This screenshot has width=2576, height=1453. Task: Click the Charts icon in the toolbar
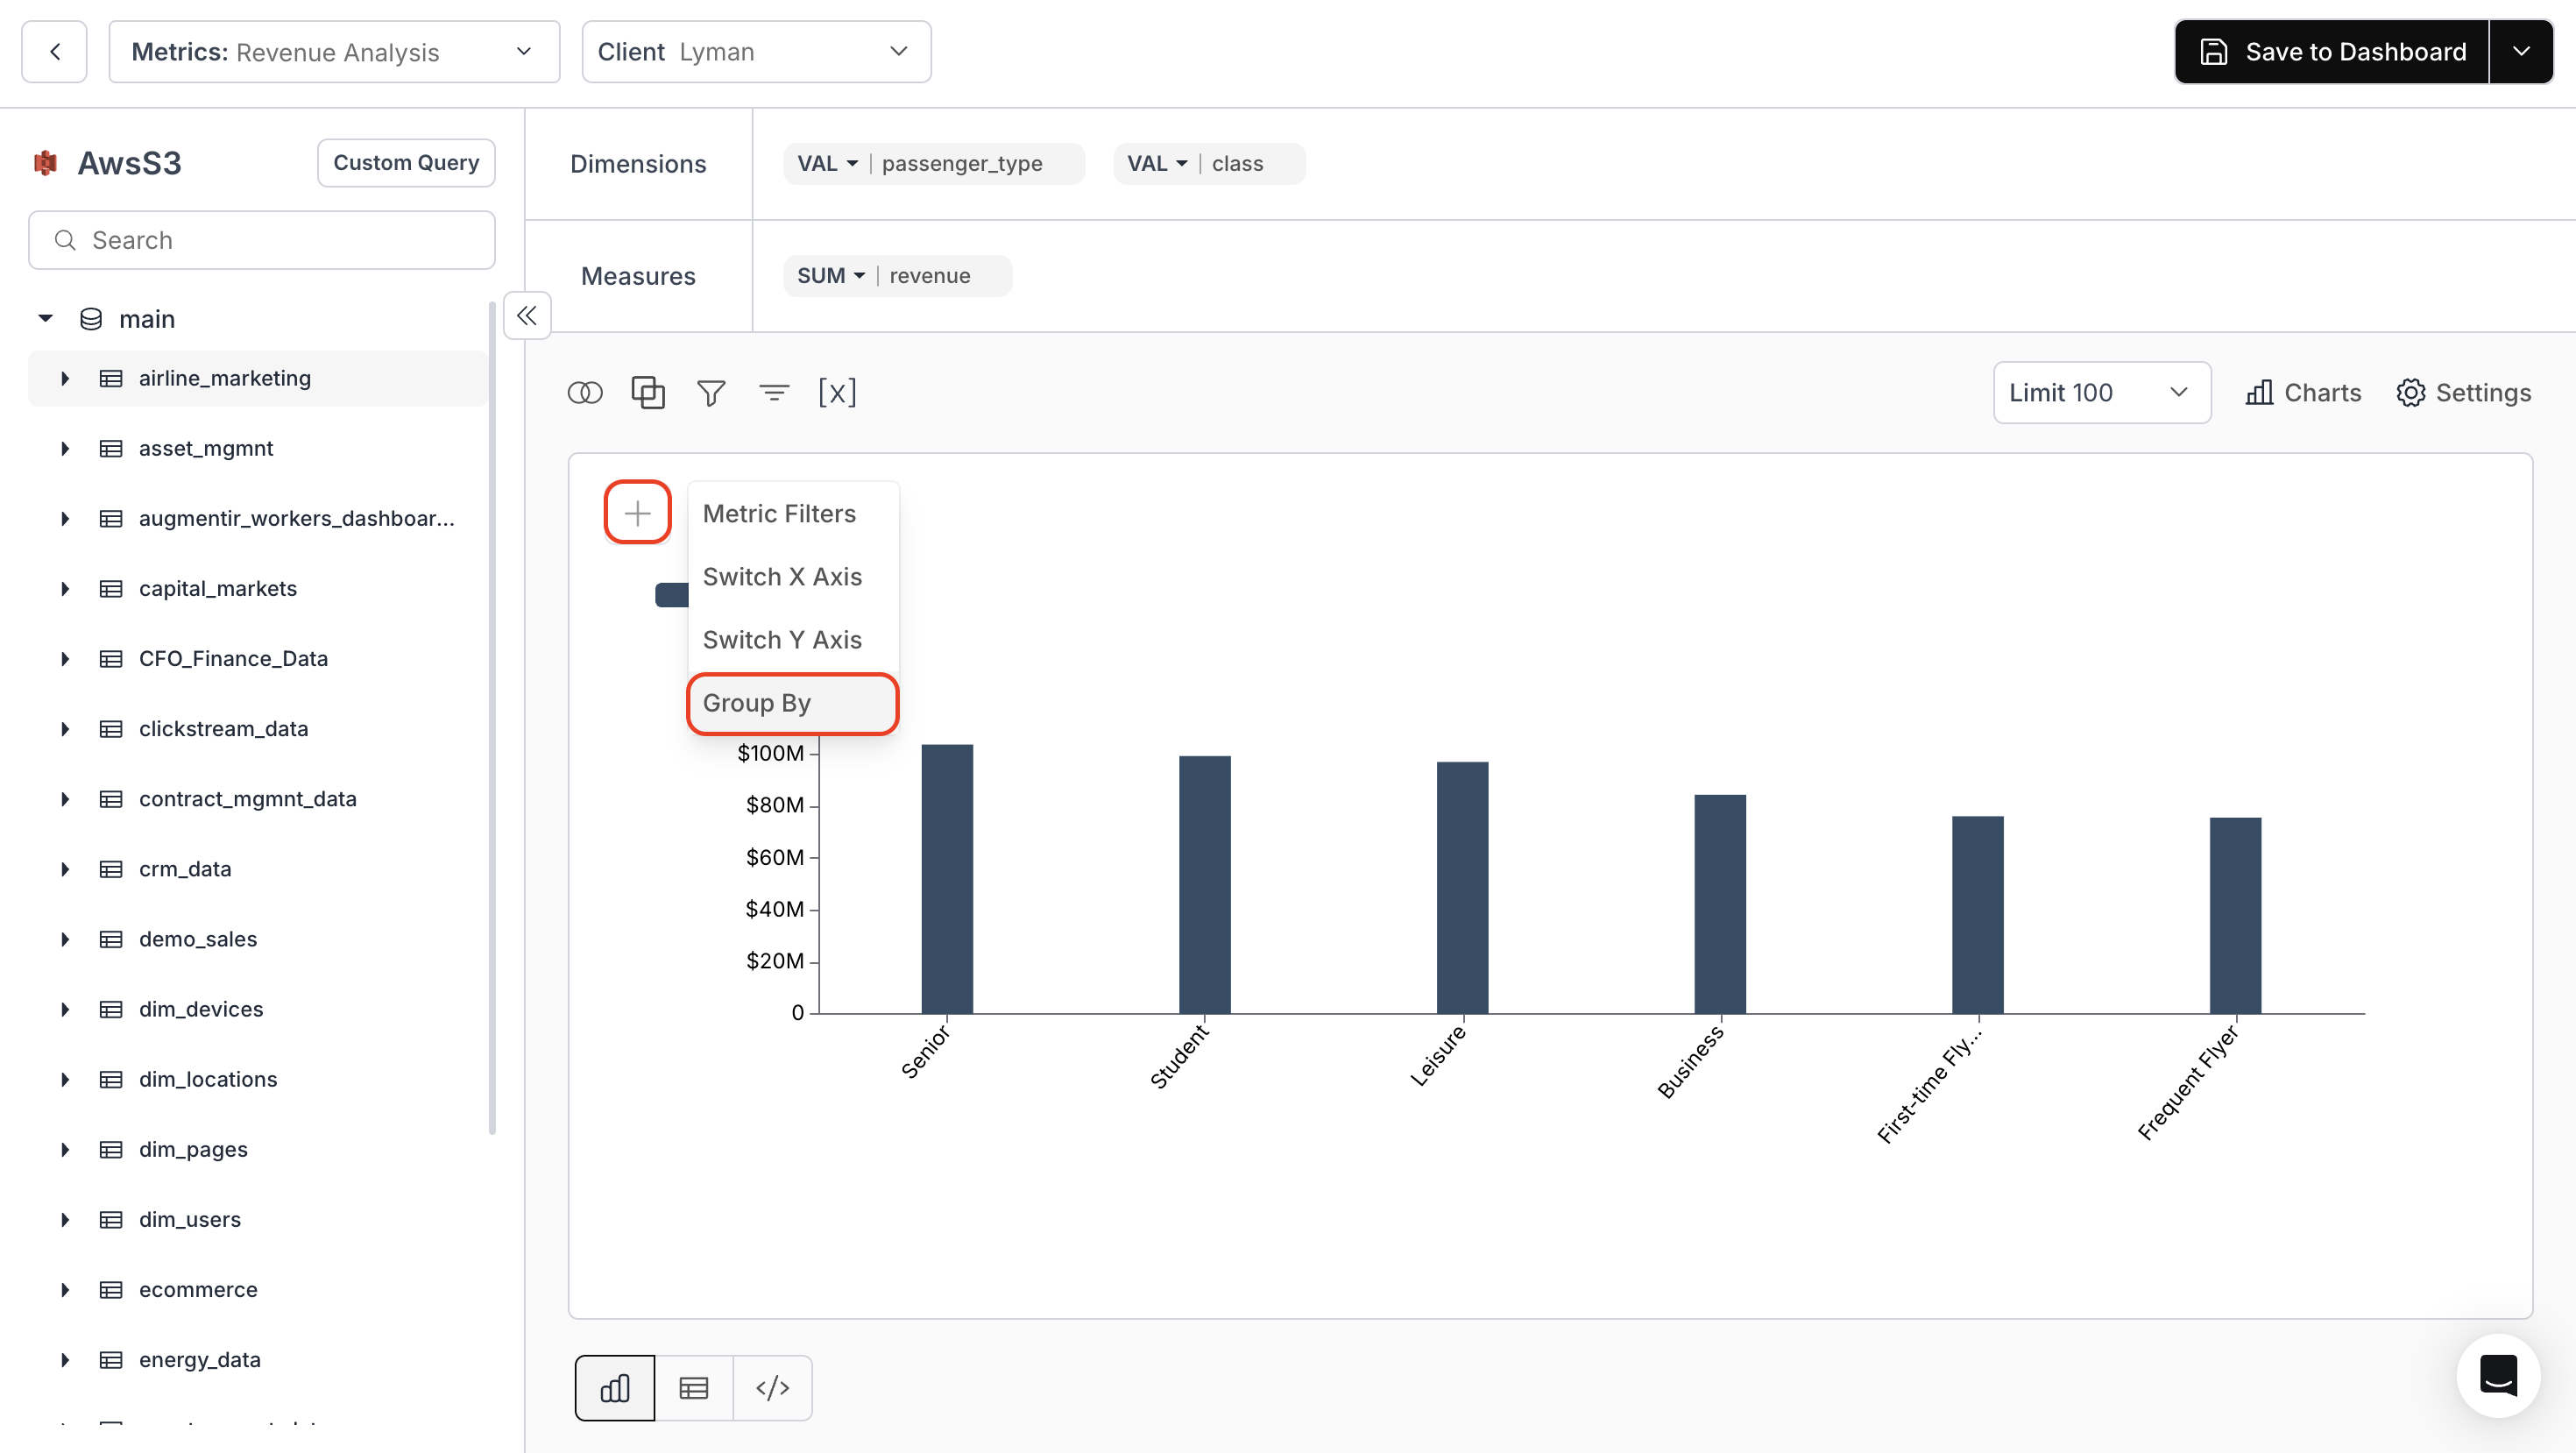pyautogui.click(x=2301, y=392)
